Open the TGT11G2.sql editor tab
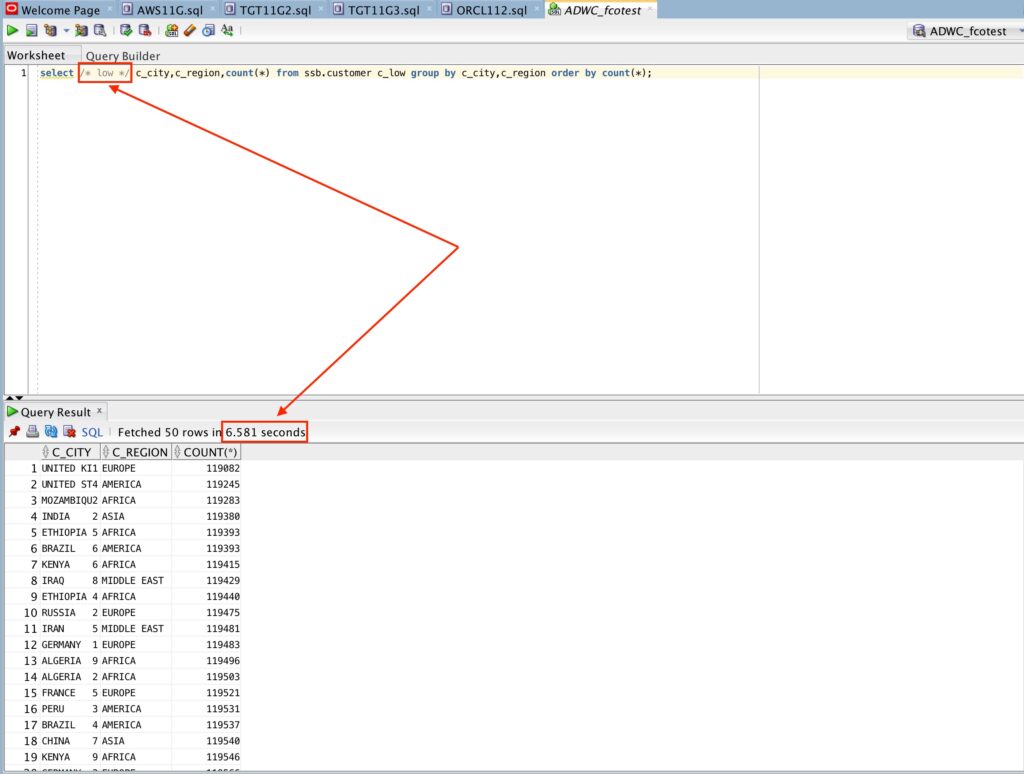Image resolution: width=1024 pixels, height=774 pixels. tap(272, 10)
